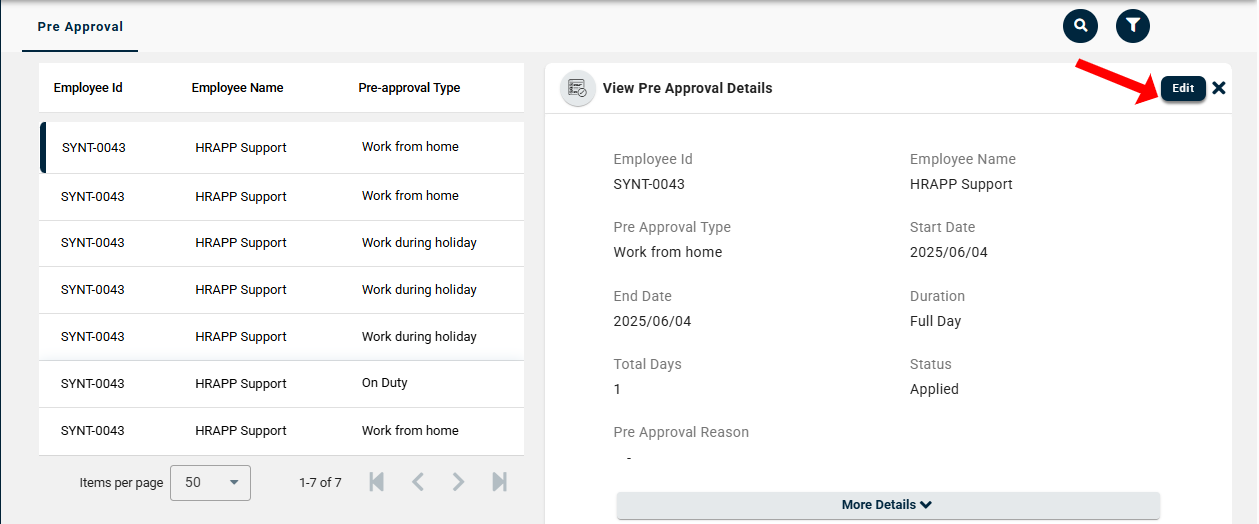Click the search magnifier icon
The width and height of the screenshot is (1259, 524).
point(1080,26)
